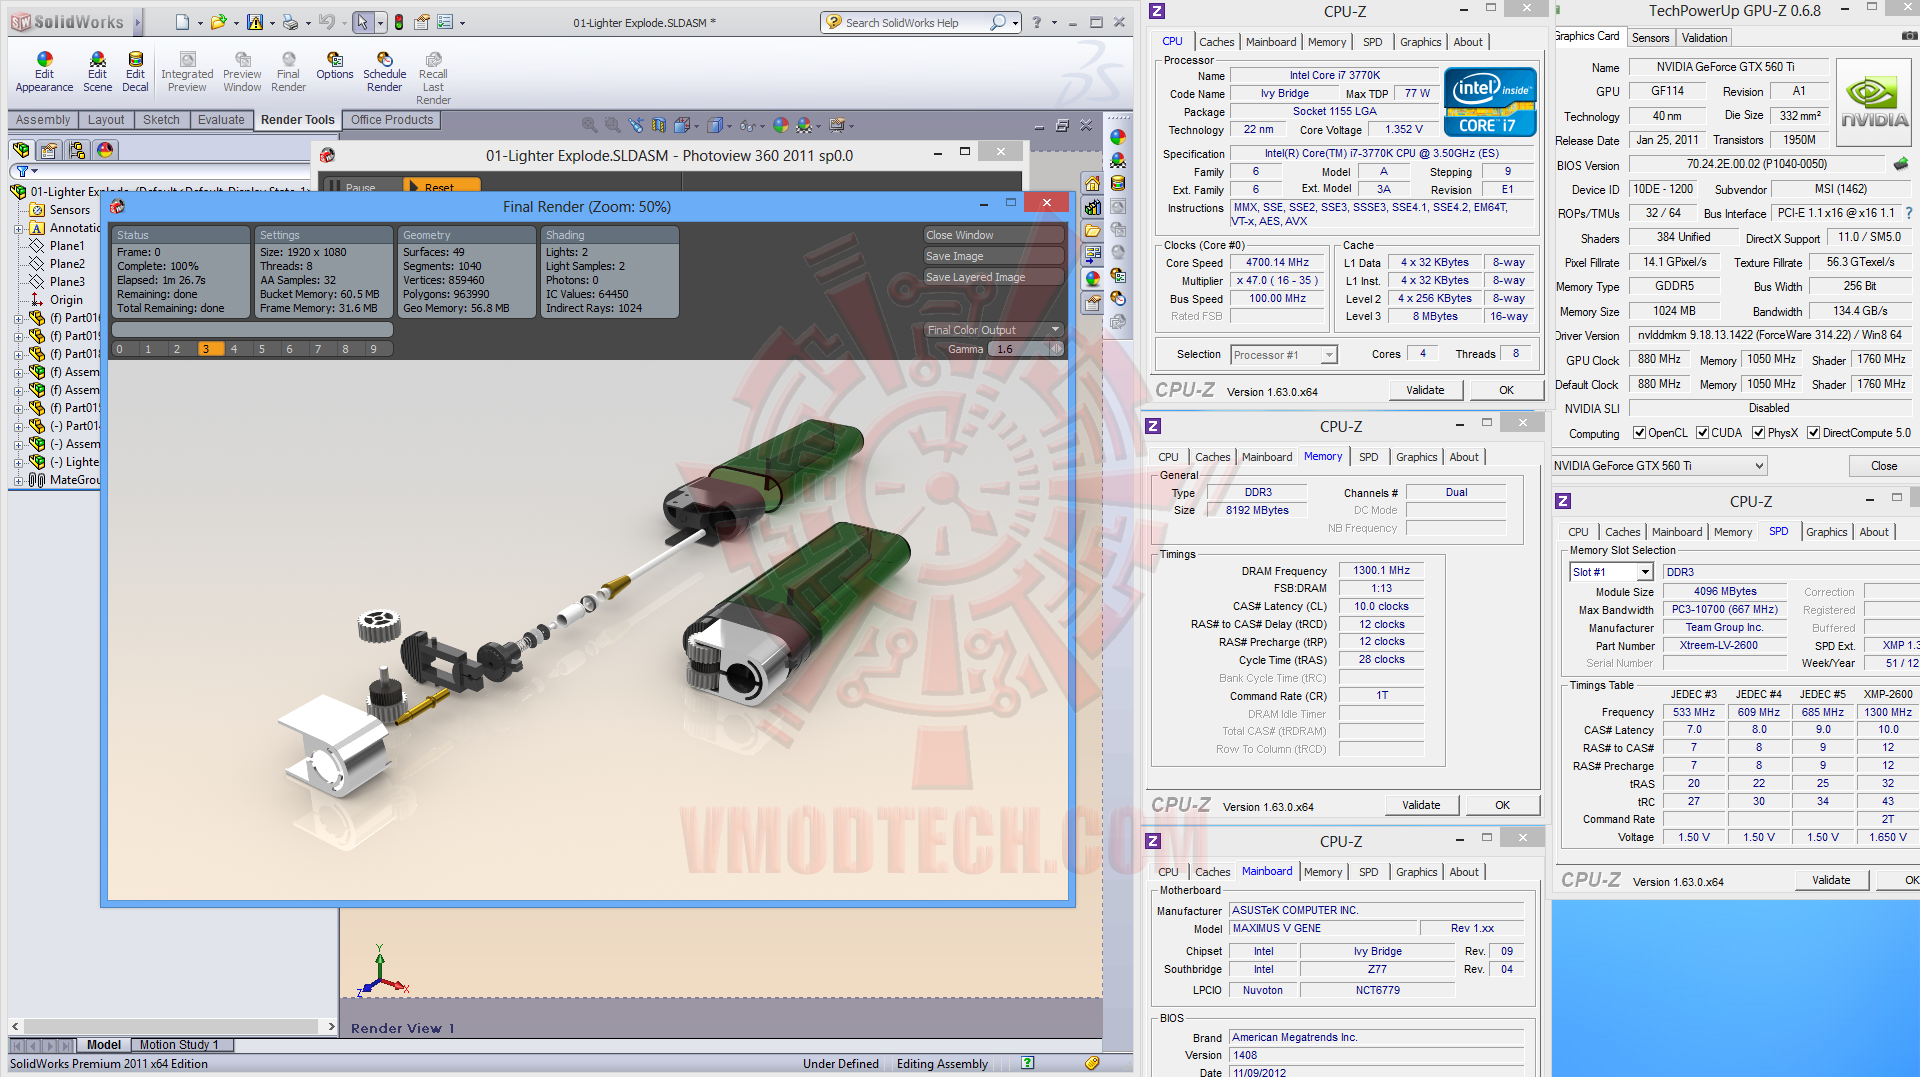Click Save Image in the Final Render window

[x=993, y=256]
